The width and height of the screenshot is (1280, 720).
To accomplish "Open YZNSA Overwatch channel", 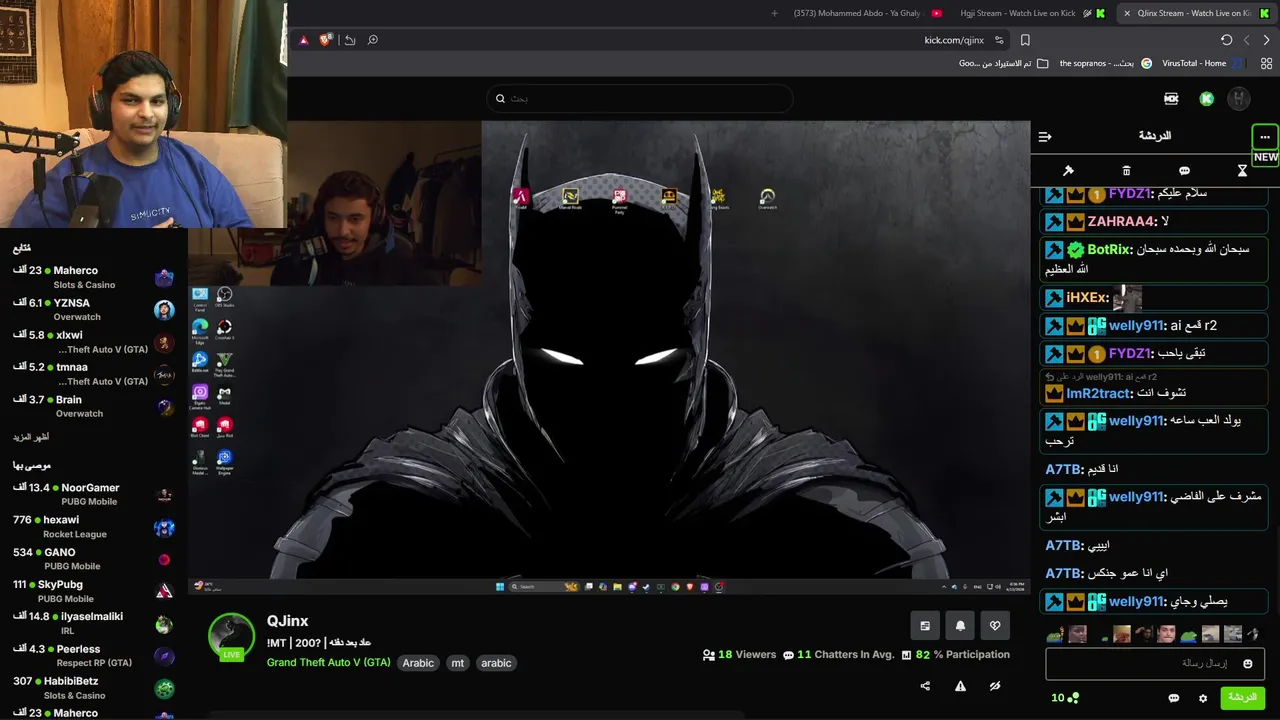I will click(95, 309).
